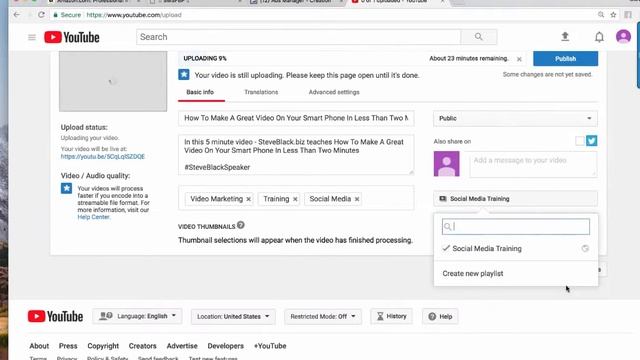This screenshot has height=360, width=640.
Task: Click the YouTube logo in header
Action: 72,37
